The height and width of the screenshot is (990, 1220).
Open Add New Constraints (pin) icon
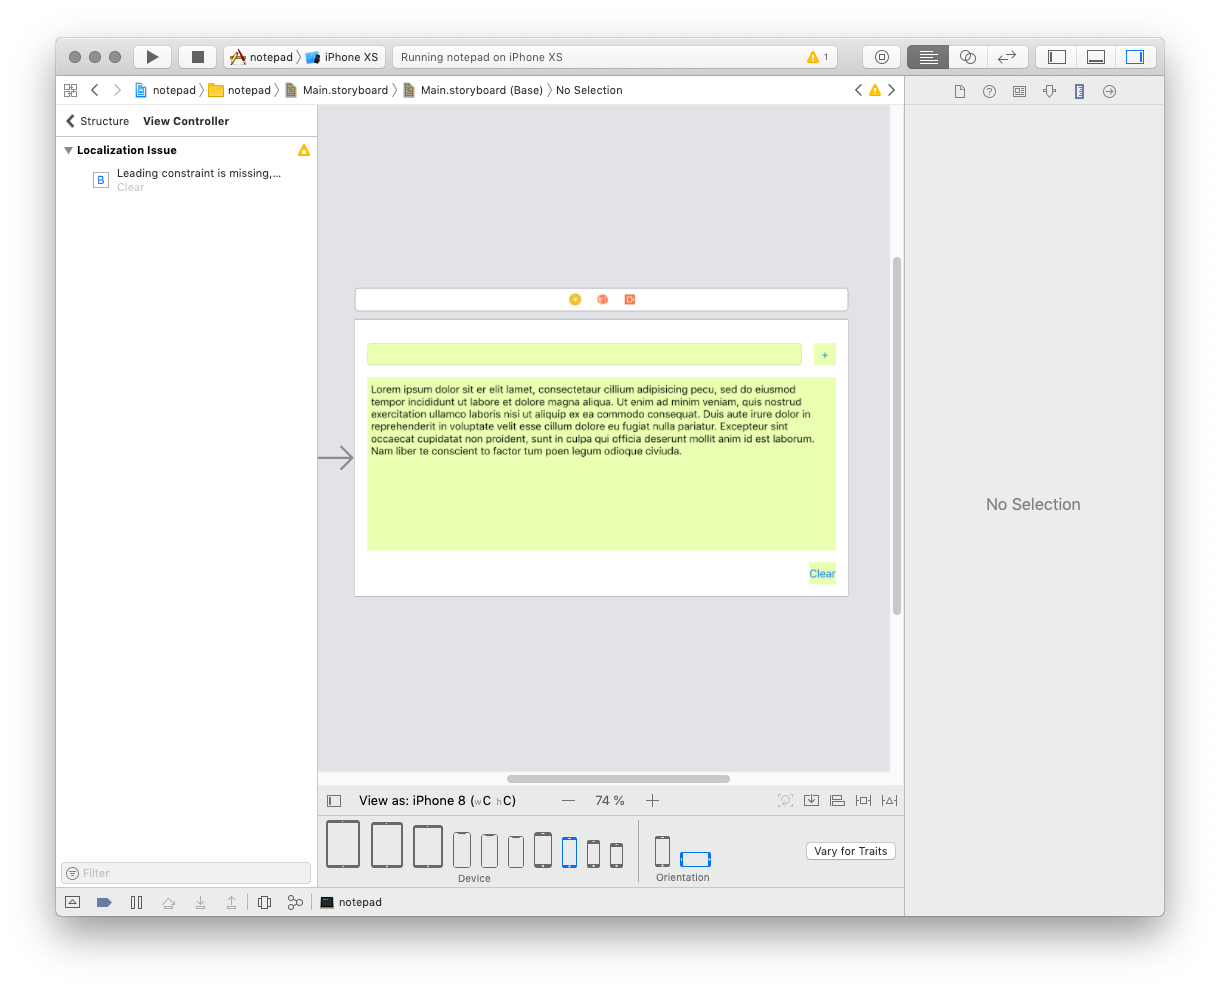coord(864,800)
